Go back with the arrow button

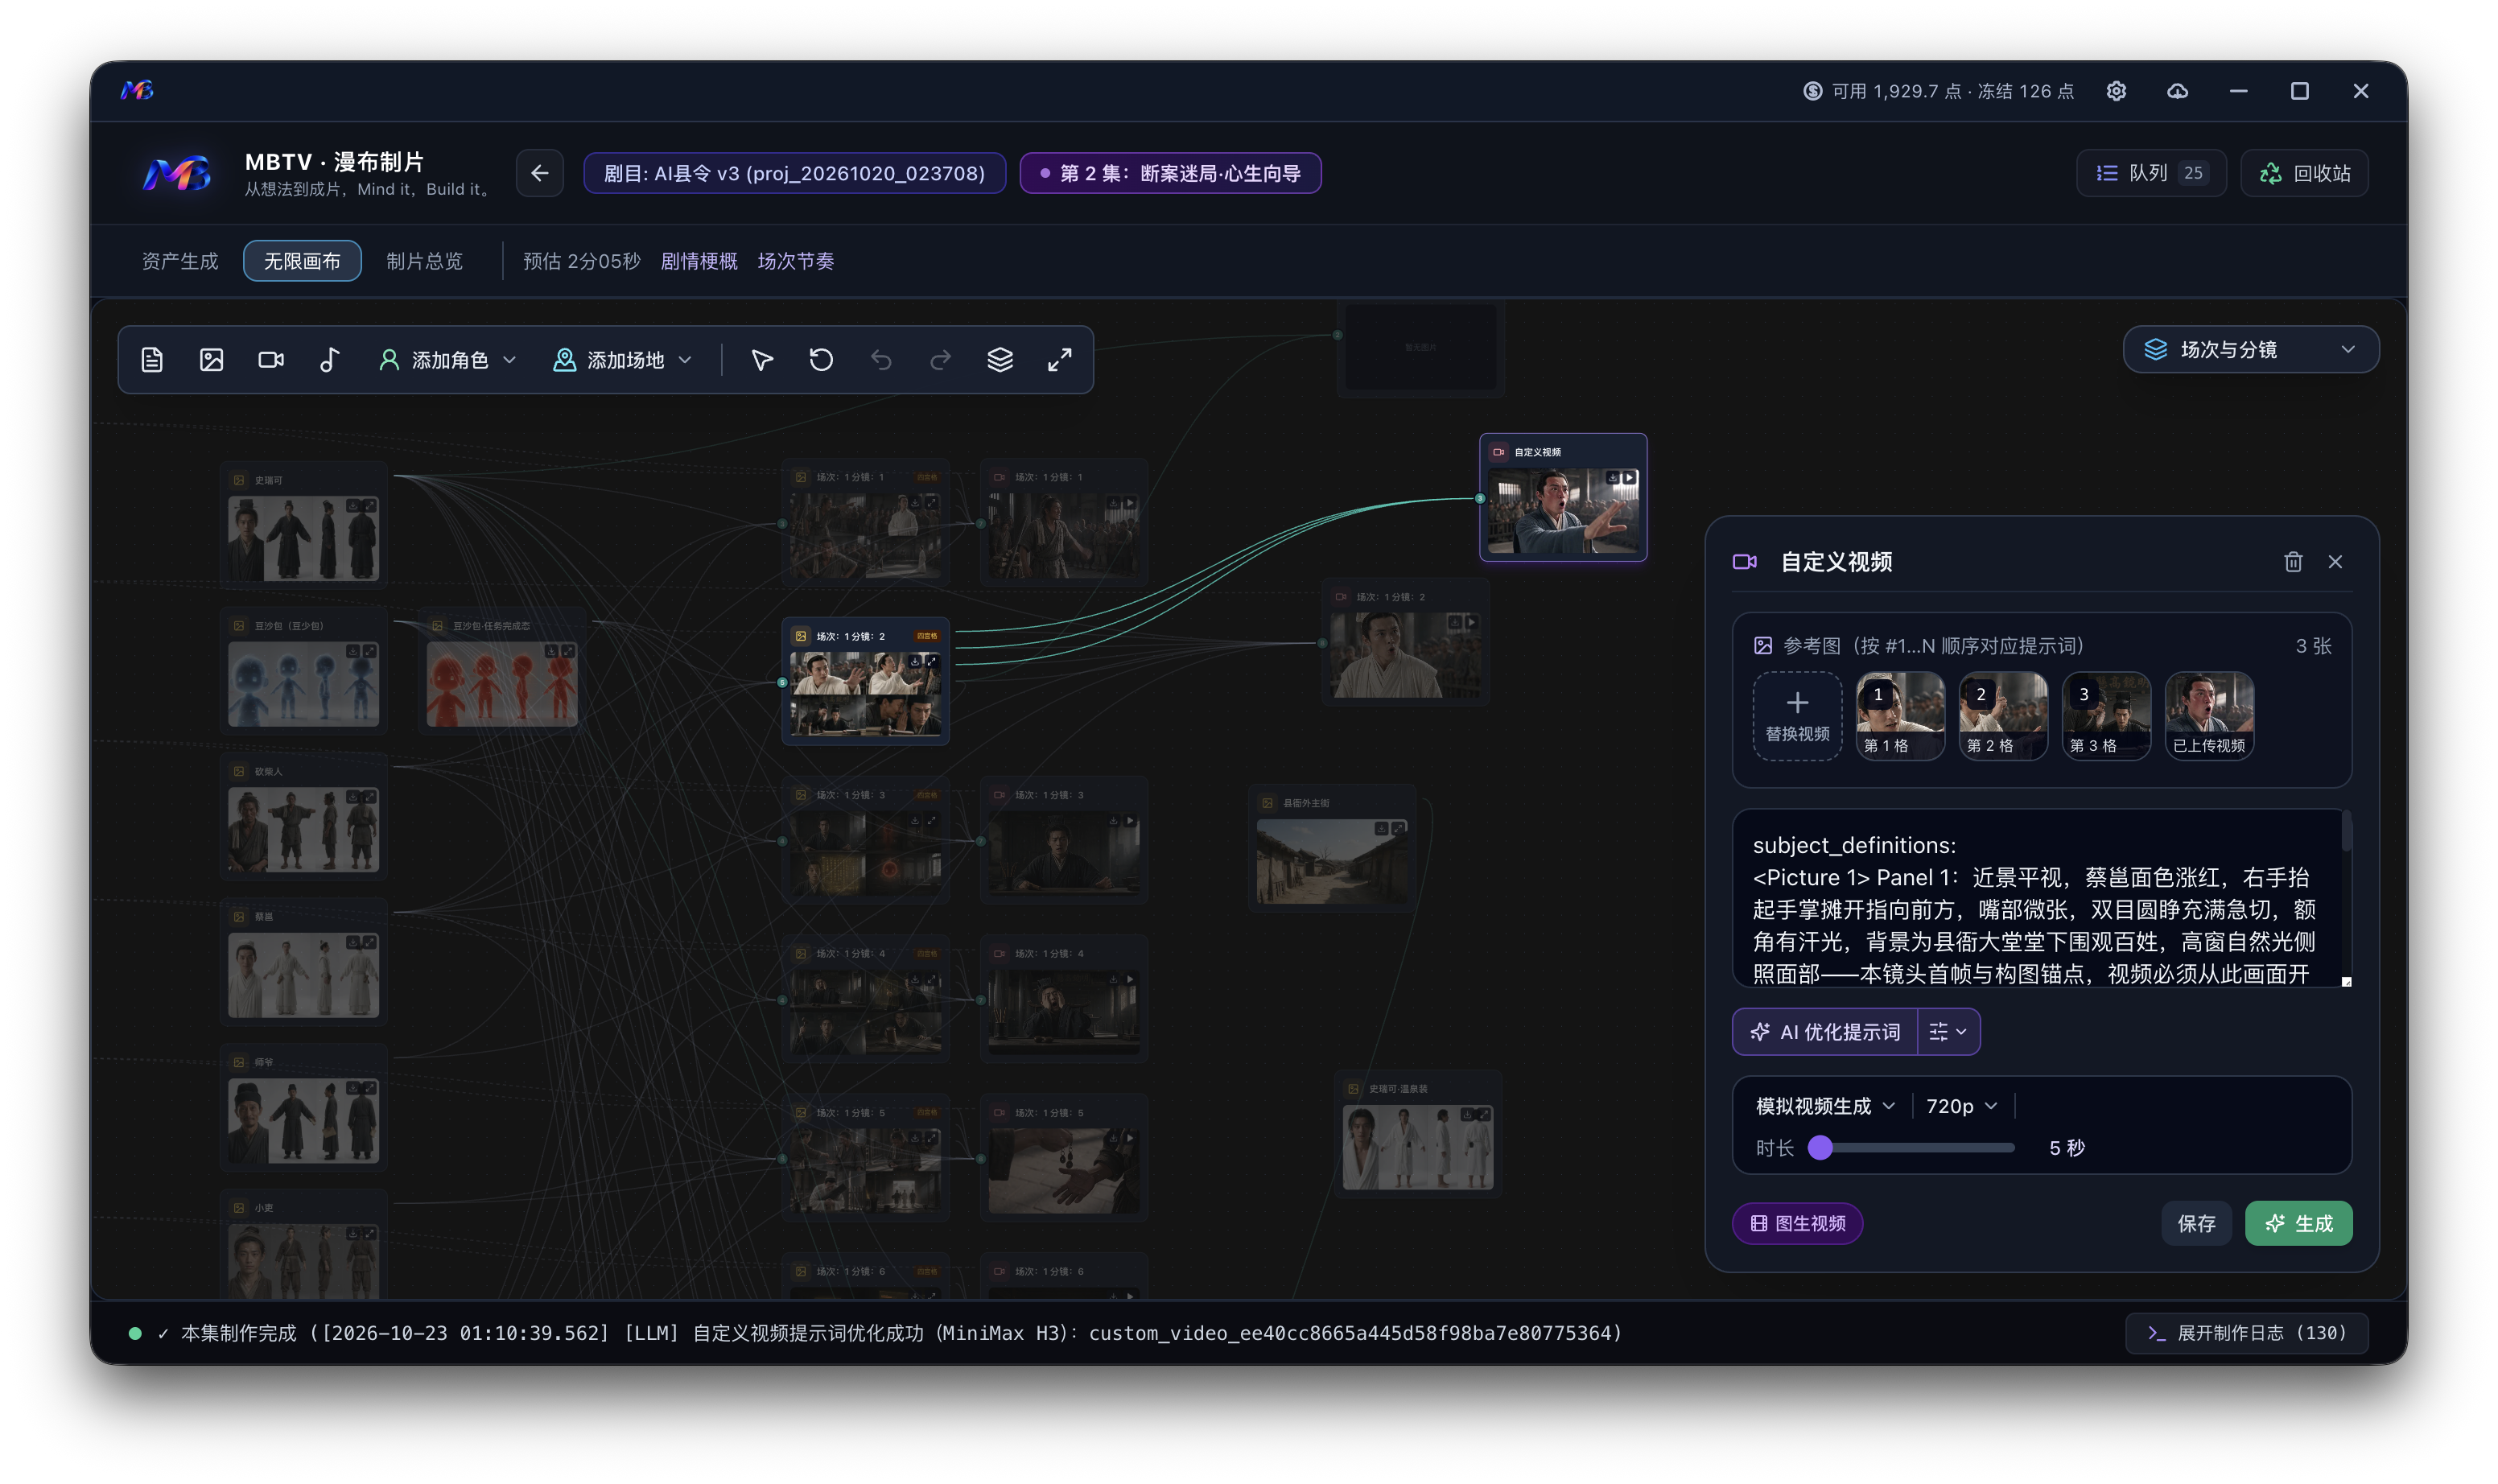point(540,173)
